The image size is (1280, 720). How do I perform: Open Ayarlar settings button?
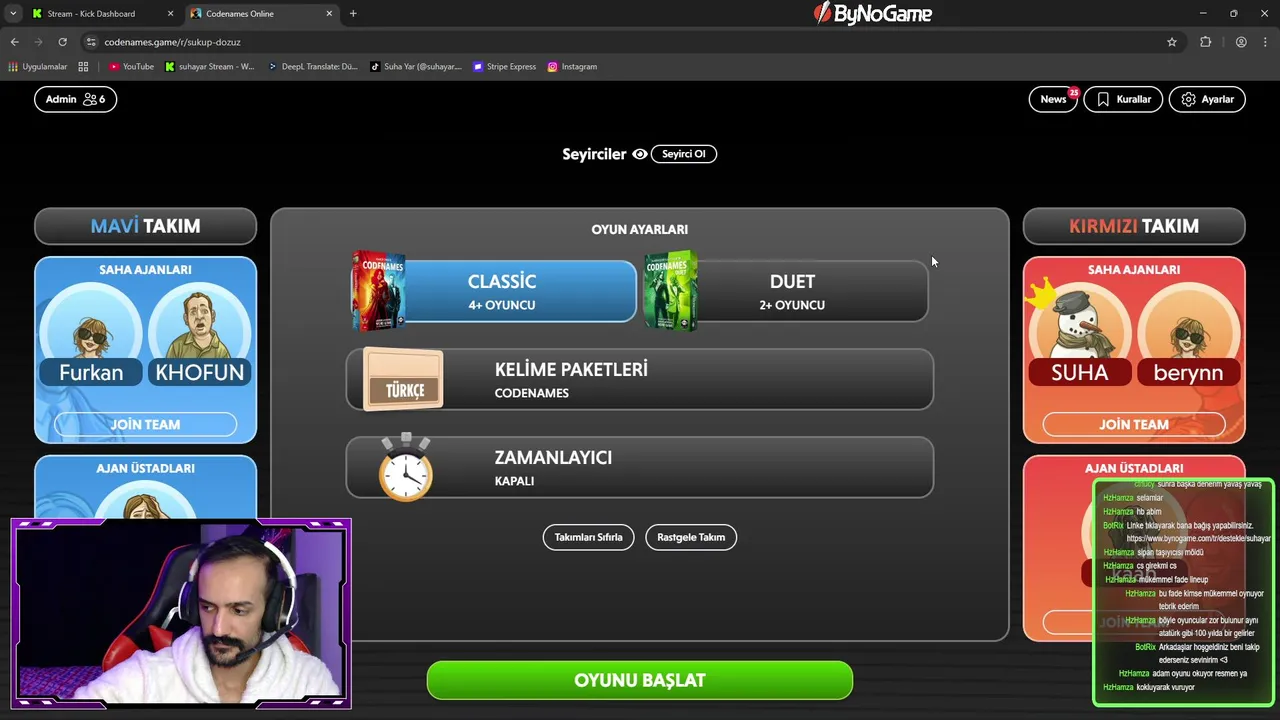[1207, 99]
